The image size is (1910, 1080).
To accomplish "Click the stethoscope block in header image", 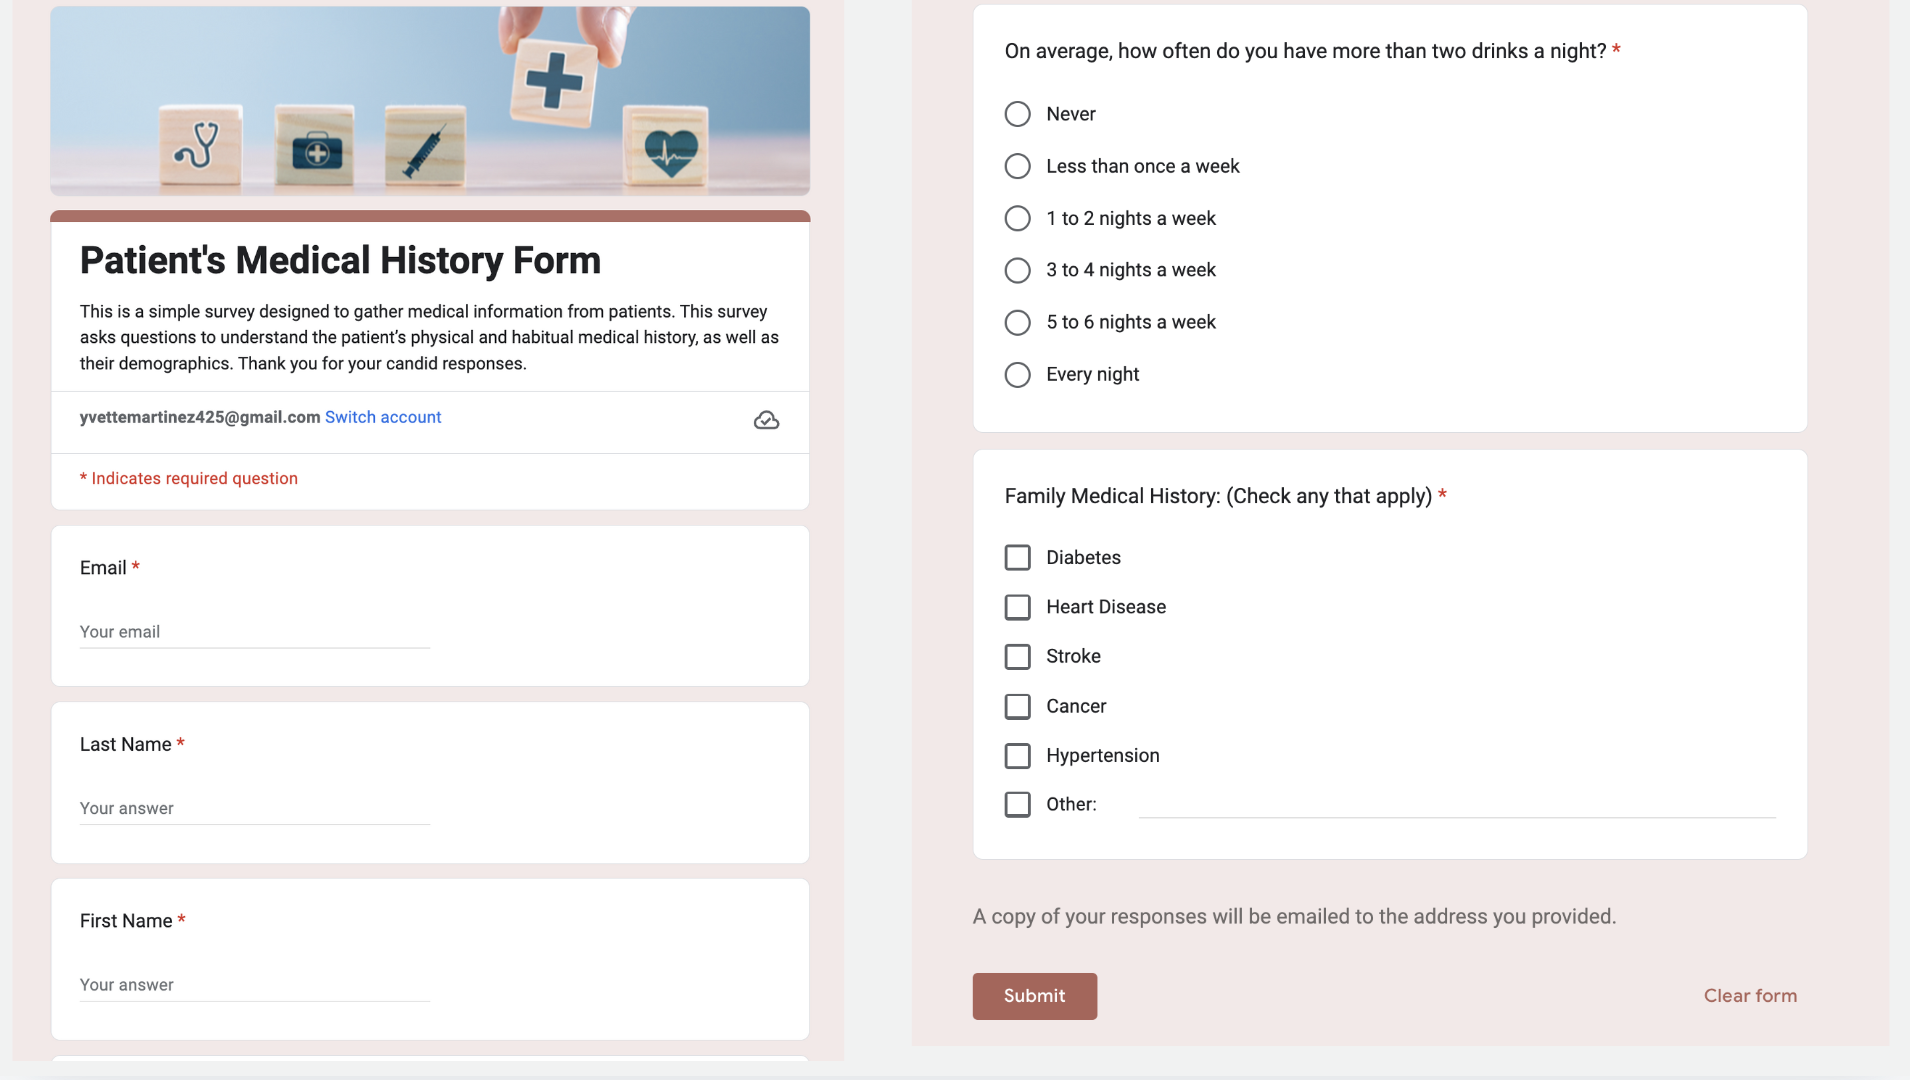I will click(199, 146).
